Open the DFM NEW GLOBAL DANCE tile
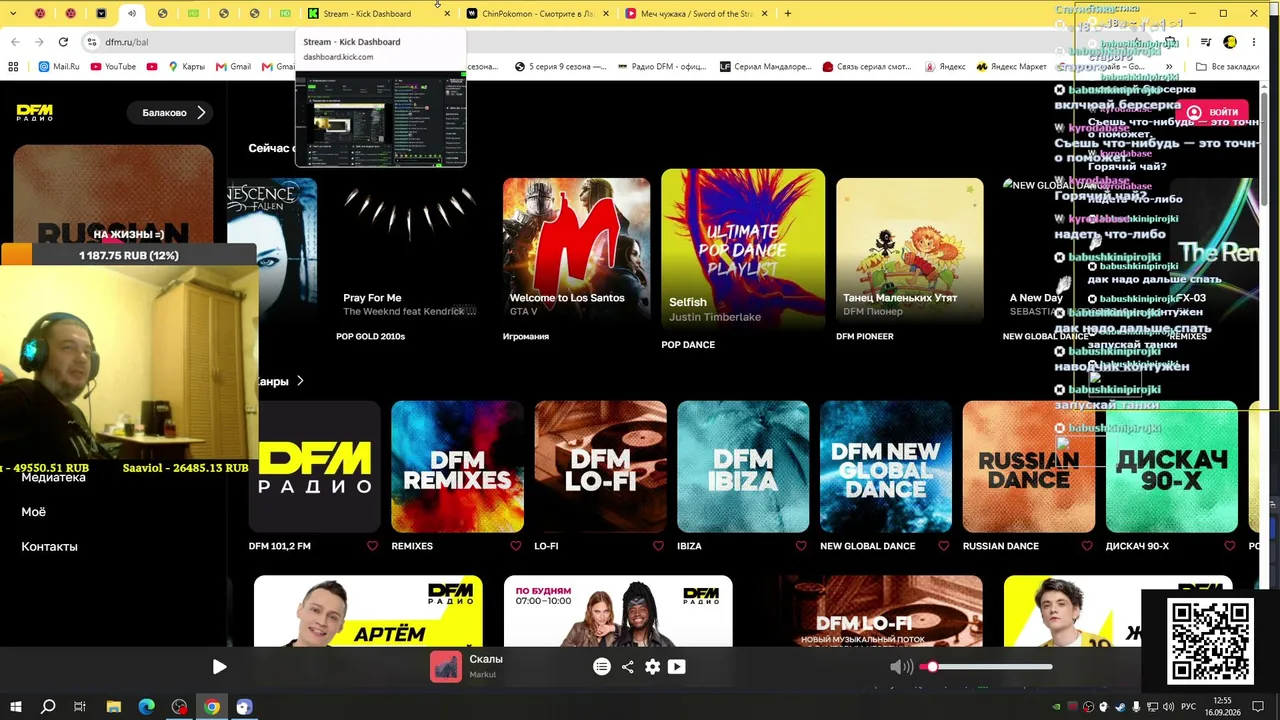This screenshot has width=1280, height=720. click(886, 467)
